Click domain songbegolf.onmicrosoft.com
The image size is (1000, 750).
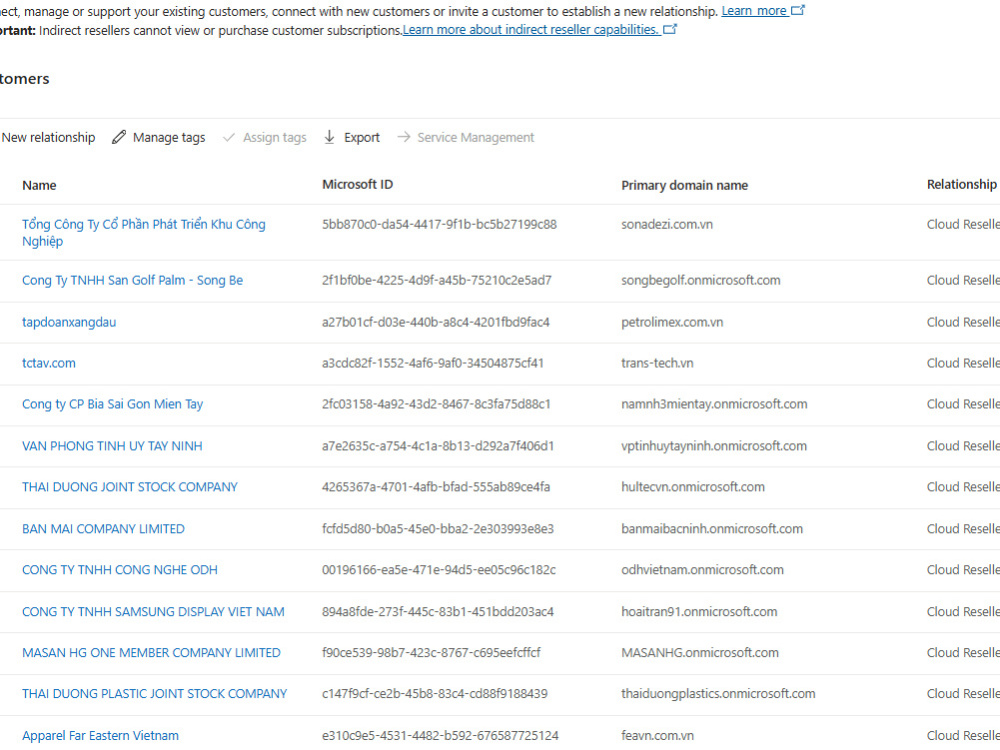[701, 280]
